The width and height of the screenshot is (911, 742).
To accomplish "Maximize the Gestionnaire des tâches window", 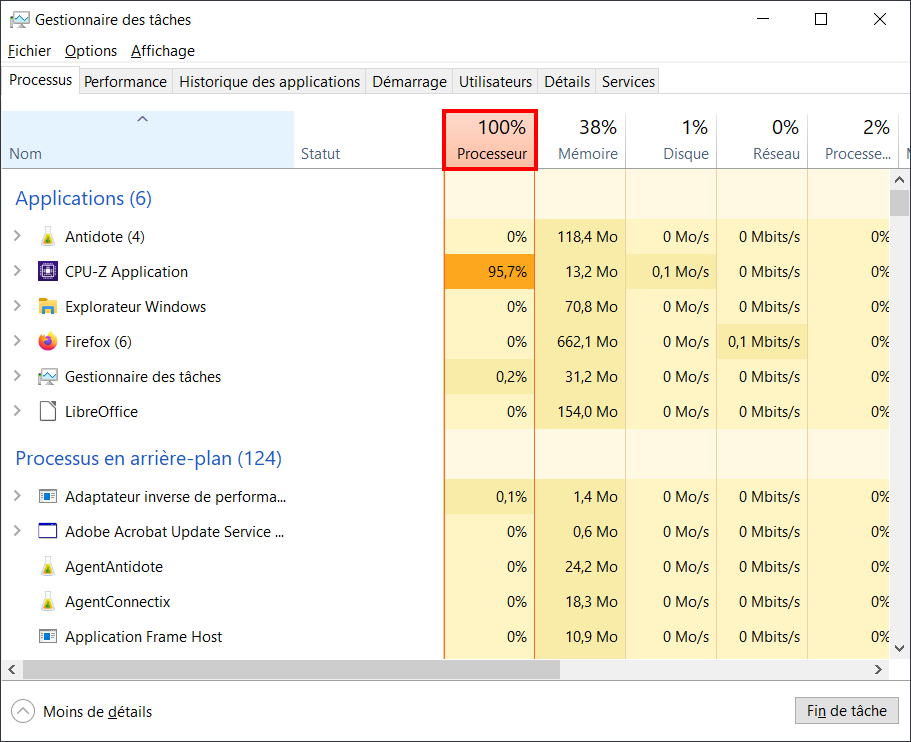I will 821,19.
